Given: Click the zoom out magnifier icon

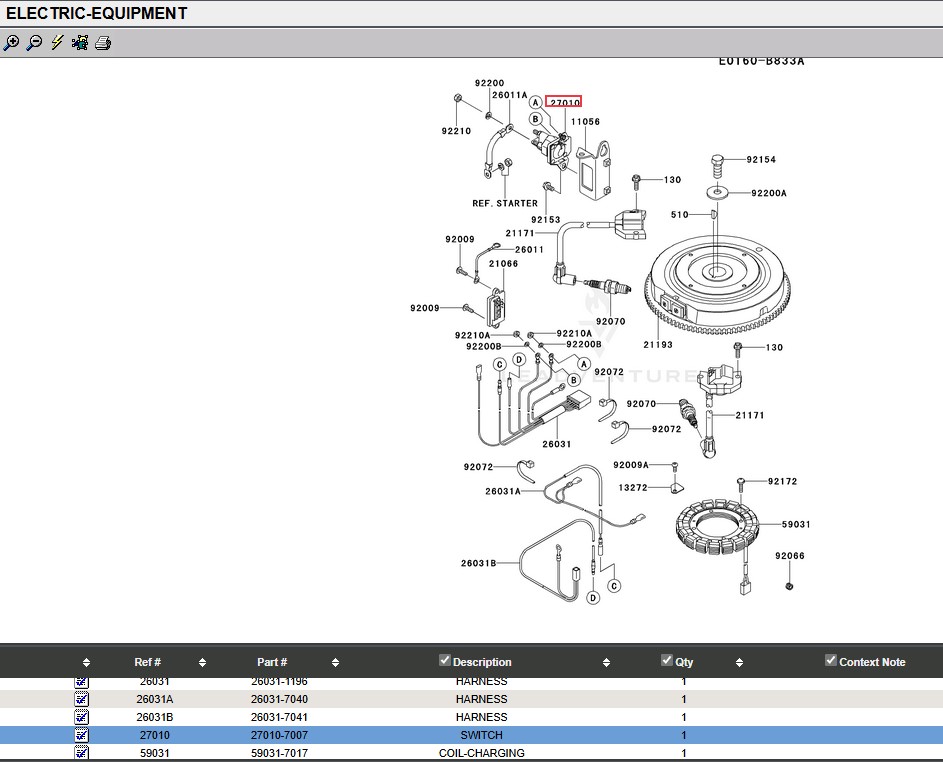Looking at the screenshot, I should [x=34, y=43].
